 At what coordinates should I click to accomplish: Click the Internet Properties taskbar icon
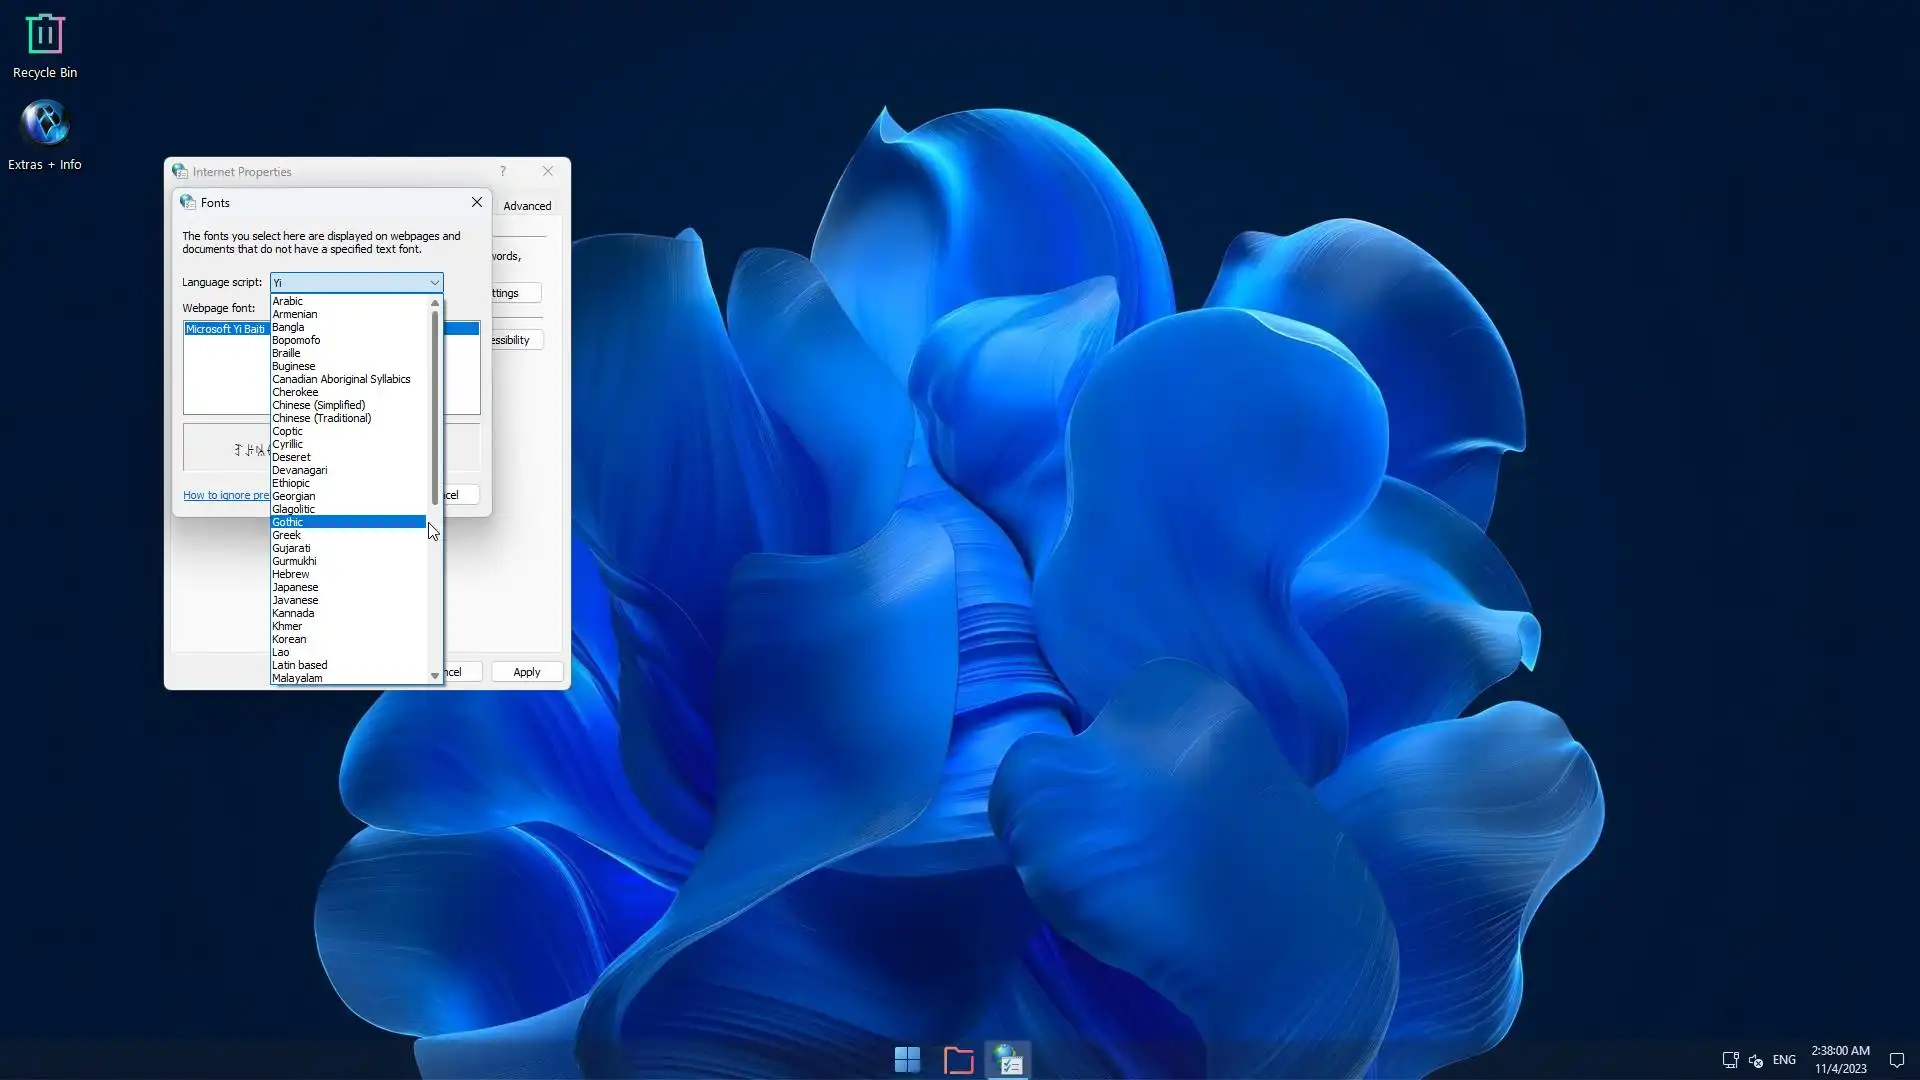(x=1008, y=1060)
